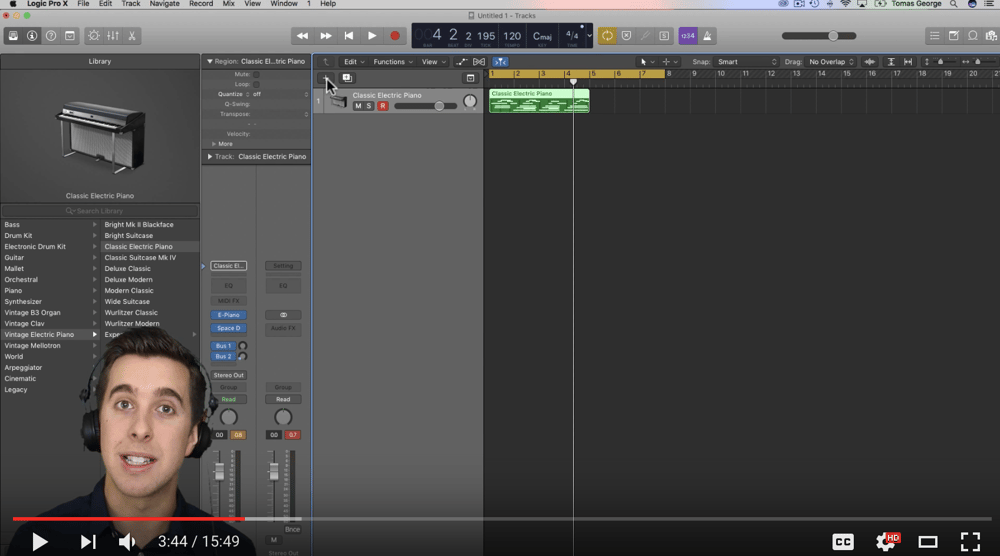
Task: Select Wurlitzer Classic patch
Action: tap(131, 312)
